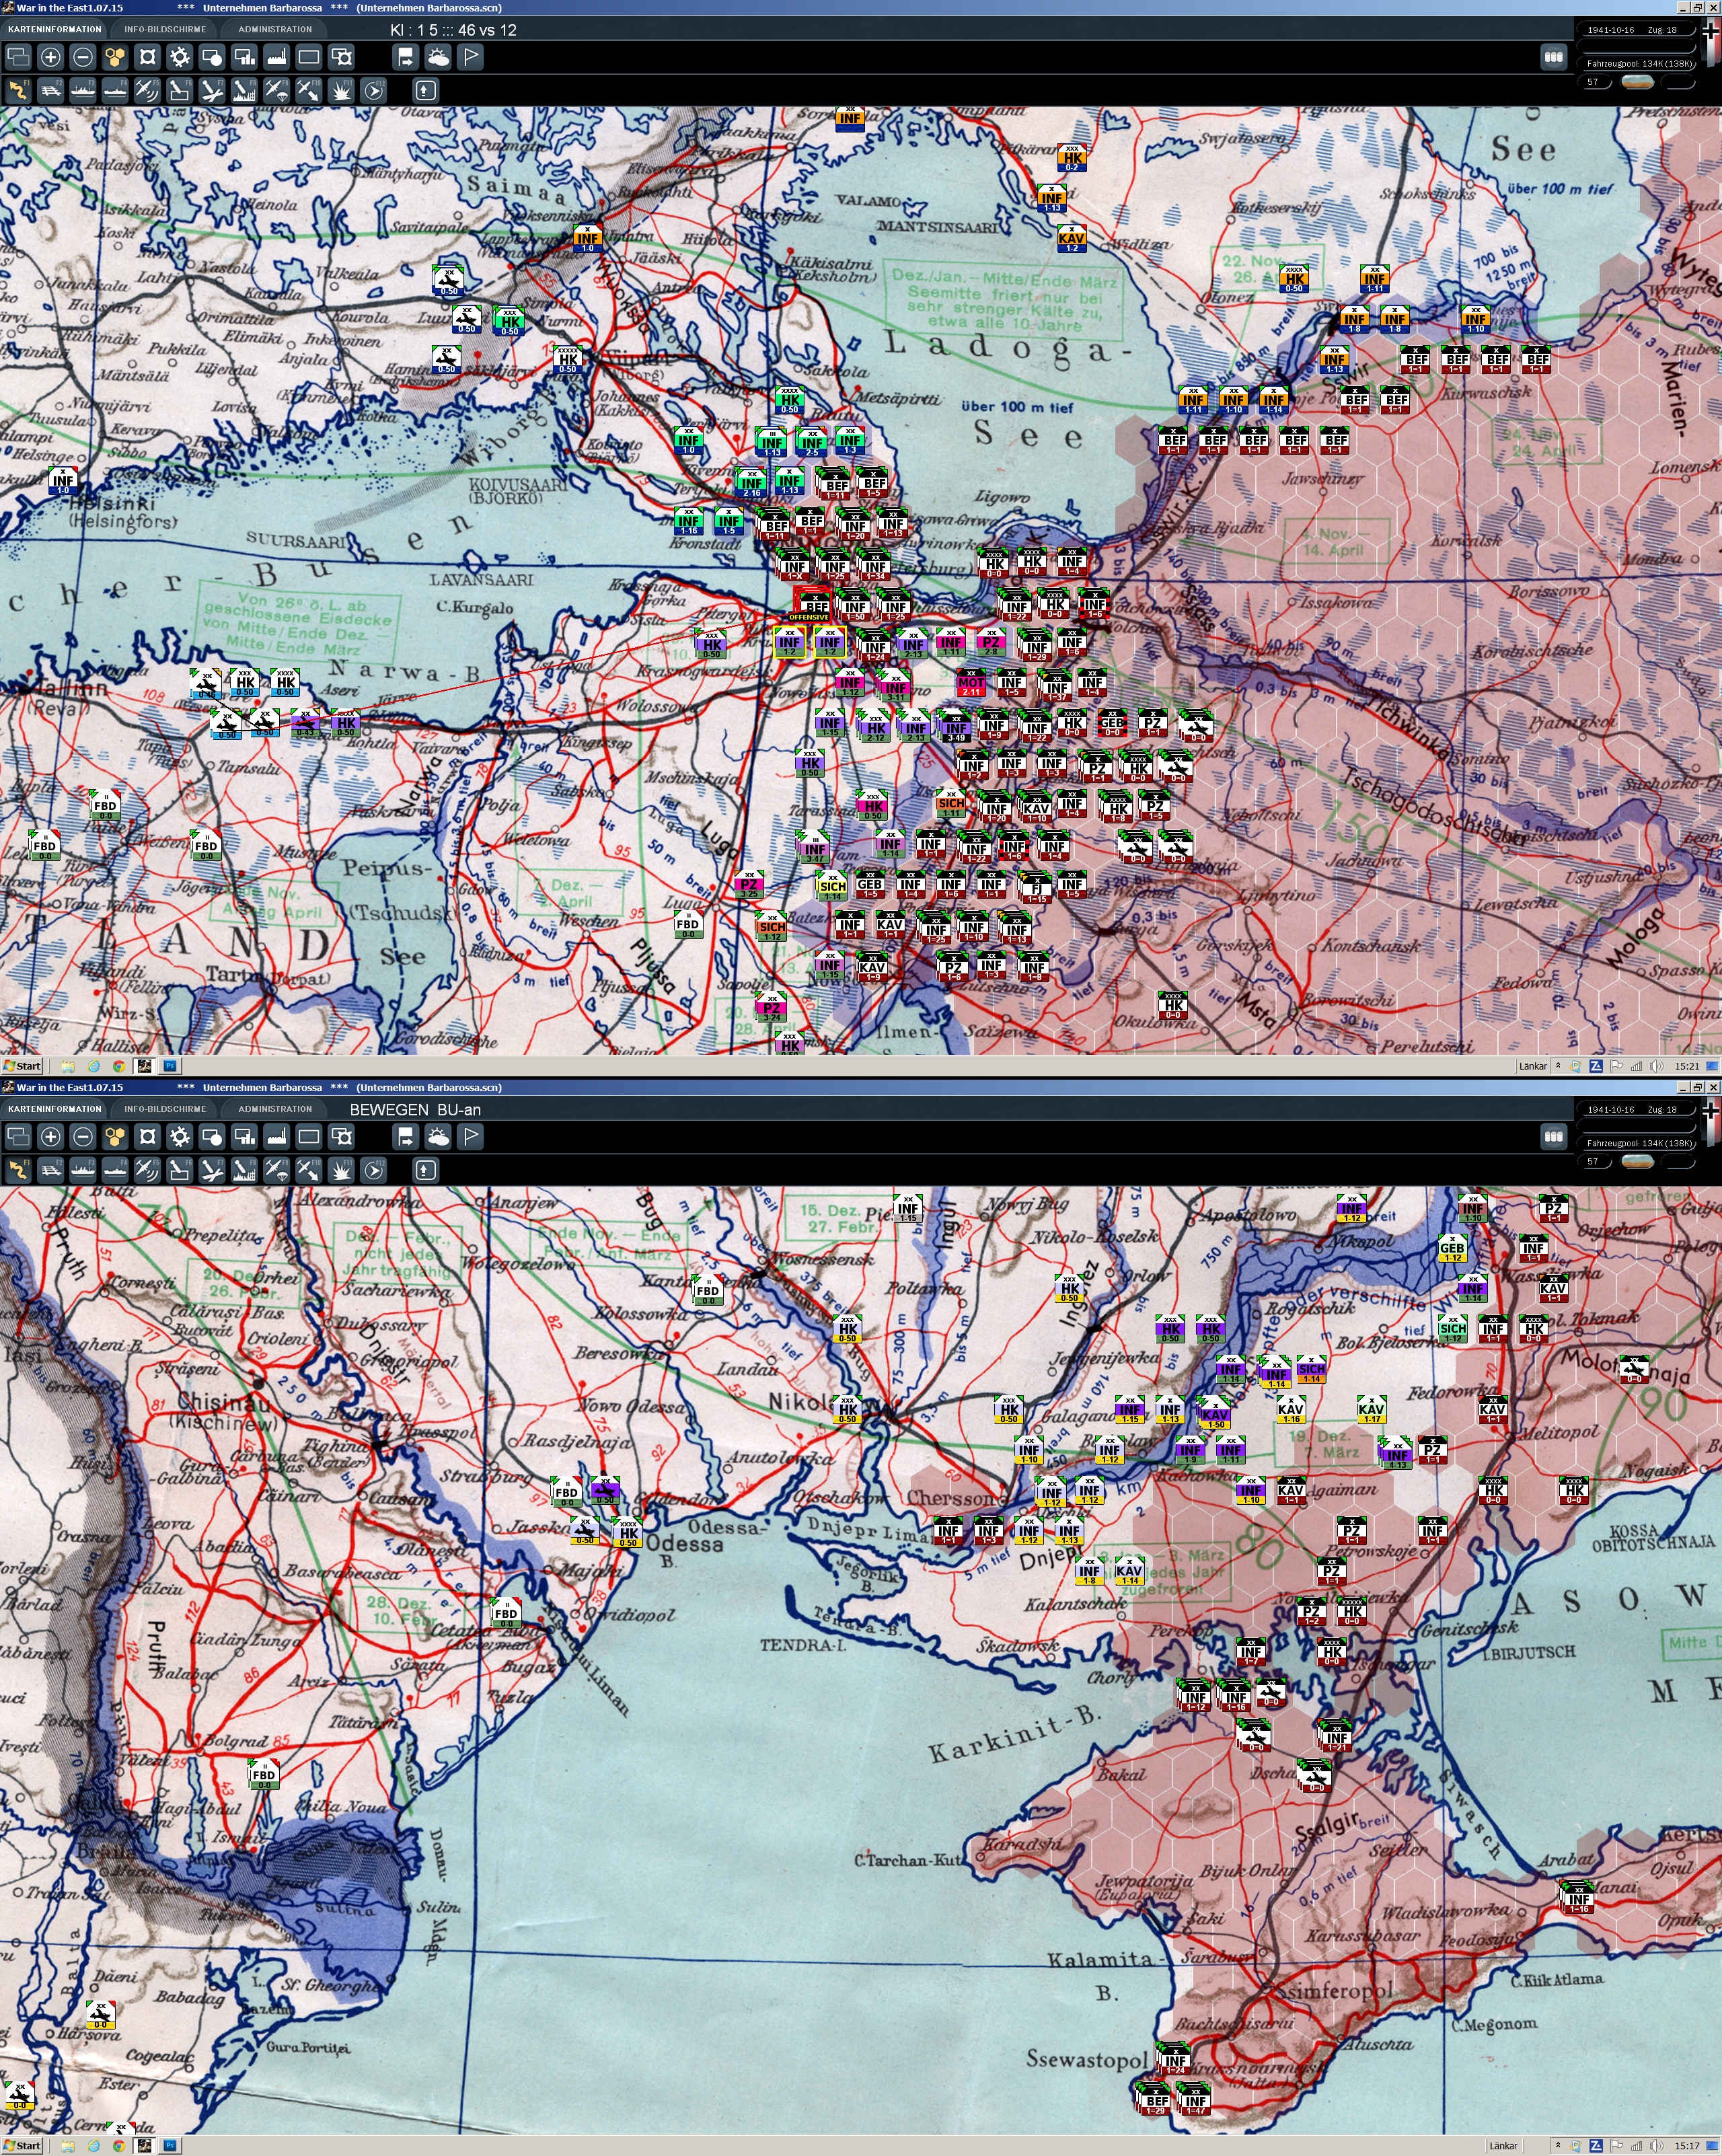Screen dimensions: 1722x2156
Task: Zoom out the map in upper window
Action: click(x=83, y=57)
